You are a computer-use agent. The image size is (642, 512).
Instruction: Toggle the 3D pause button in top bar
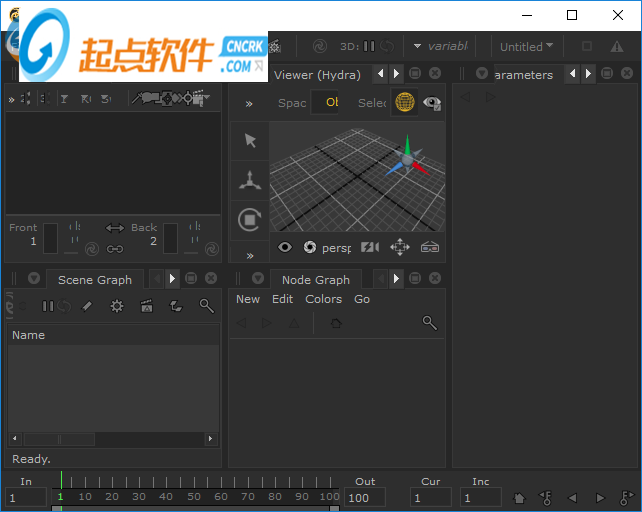368,46
